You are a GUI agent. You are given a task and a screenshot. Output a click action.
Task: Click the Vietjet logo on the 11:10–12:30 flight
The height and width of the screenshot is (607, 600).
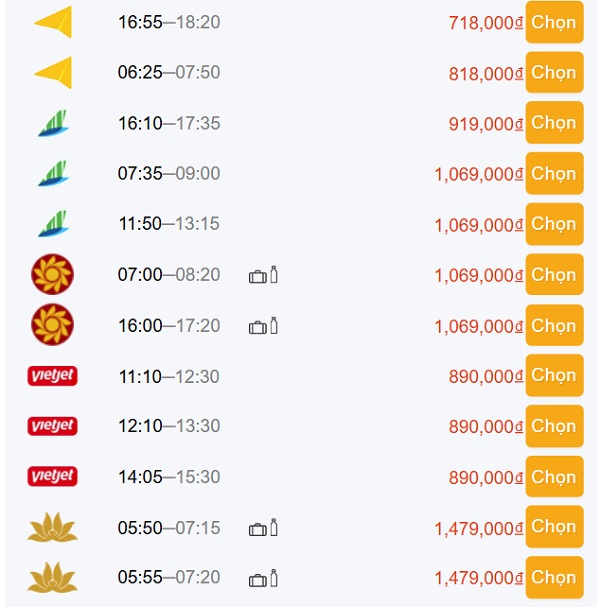click(52, 376)
